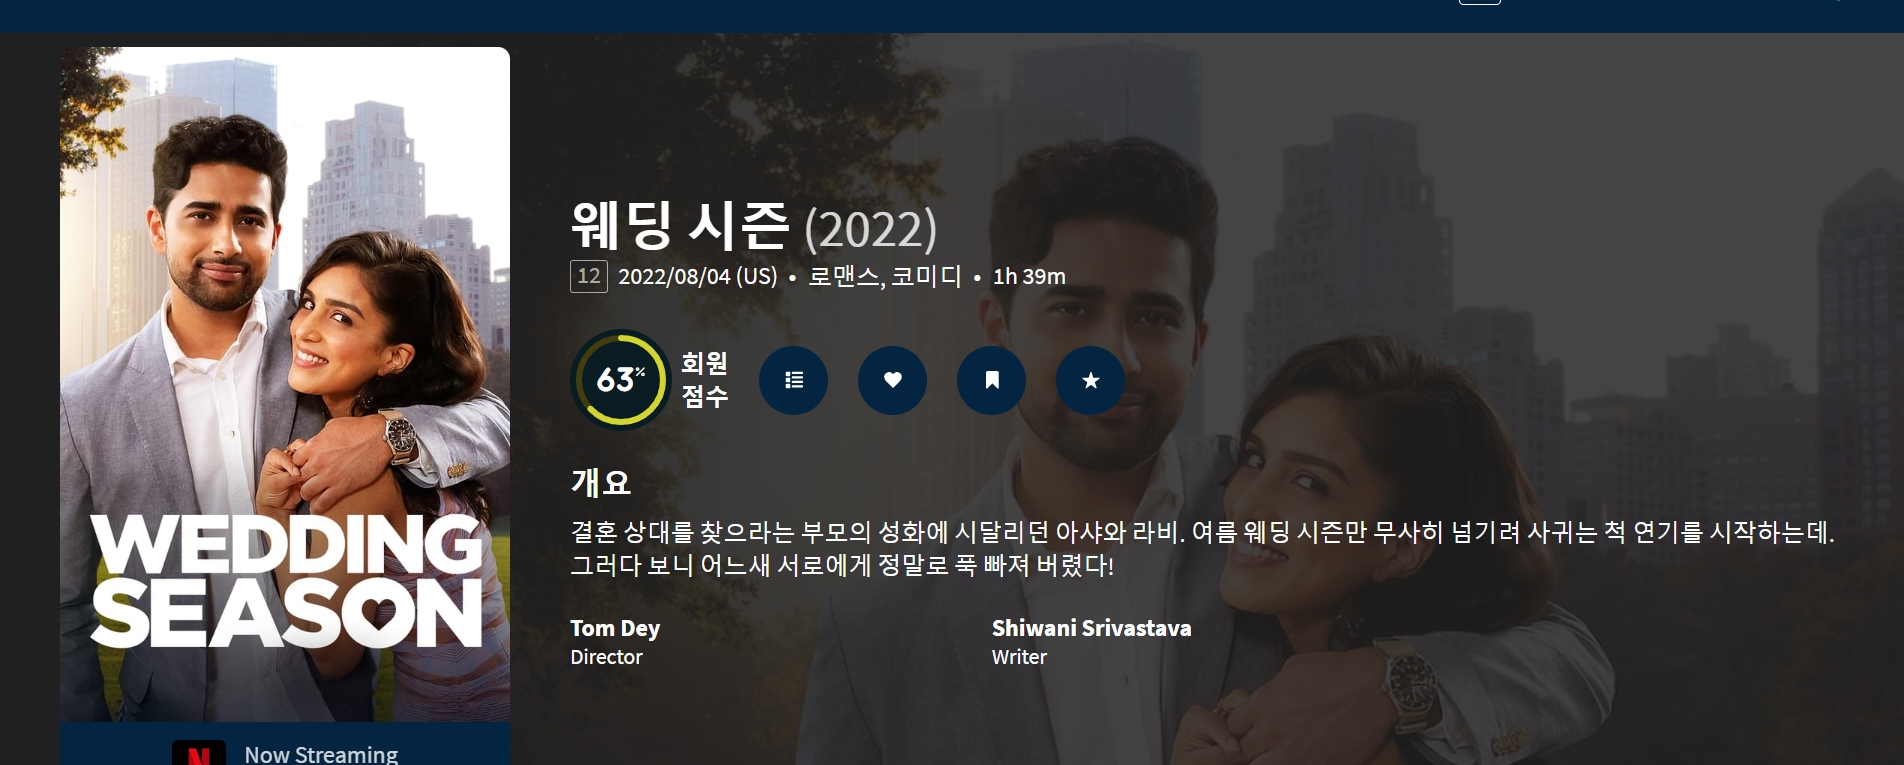This screenshot has height=765, width=1904.
Task: Open writer Shiwani Srivastava's profile
Action: tap(1091, 628)
